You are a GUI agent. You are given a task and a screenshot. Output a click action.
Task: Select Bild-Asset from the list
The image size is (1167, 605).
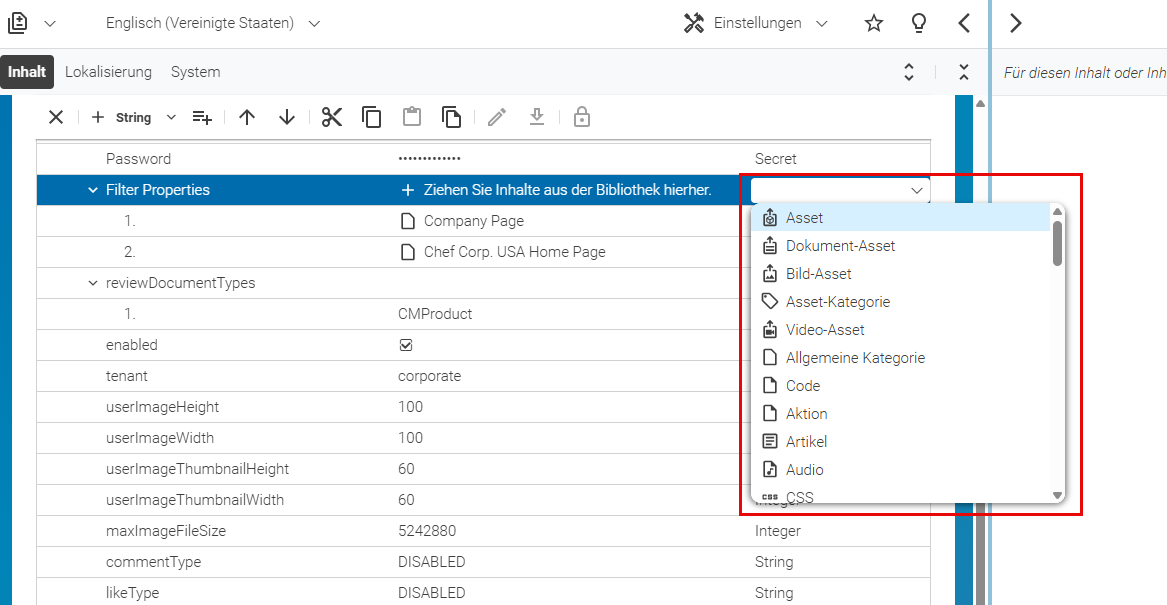[x=901, y=274]
